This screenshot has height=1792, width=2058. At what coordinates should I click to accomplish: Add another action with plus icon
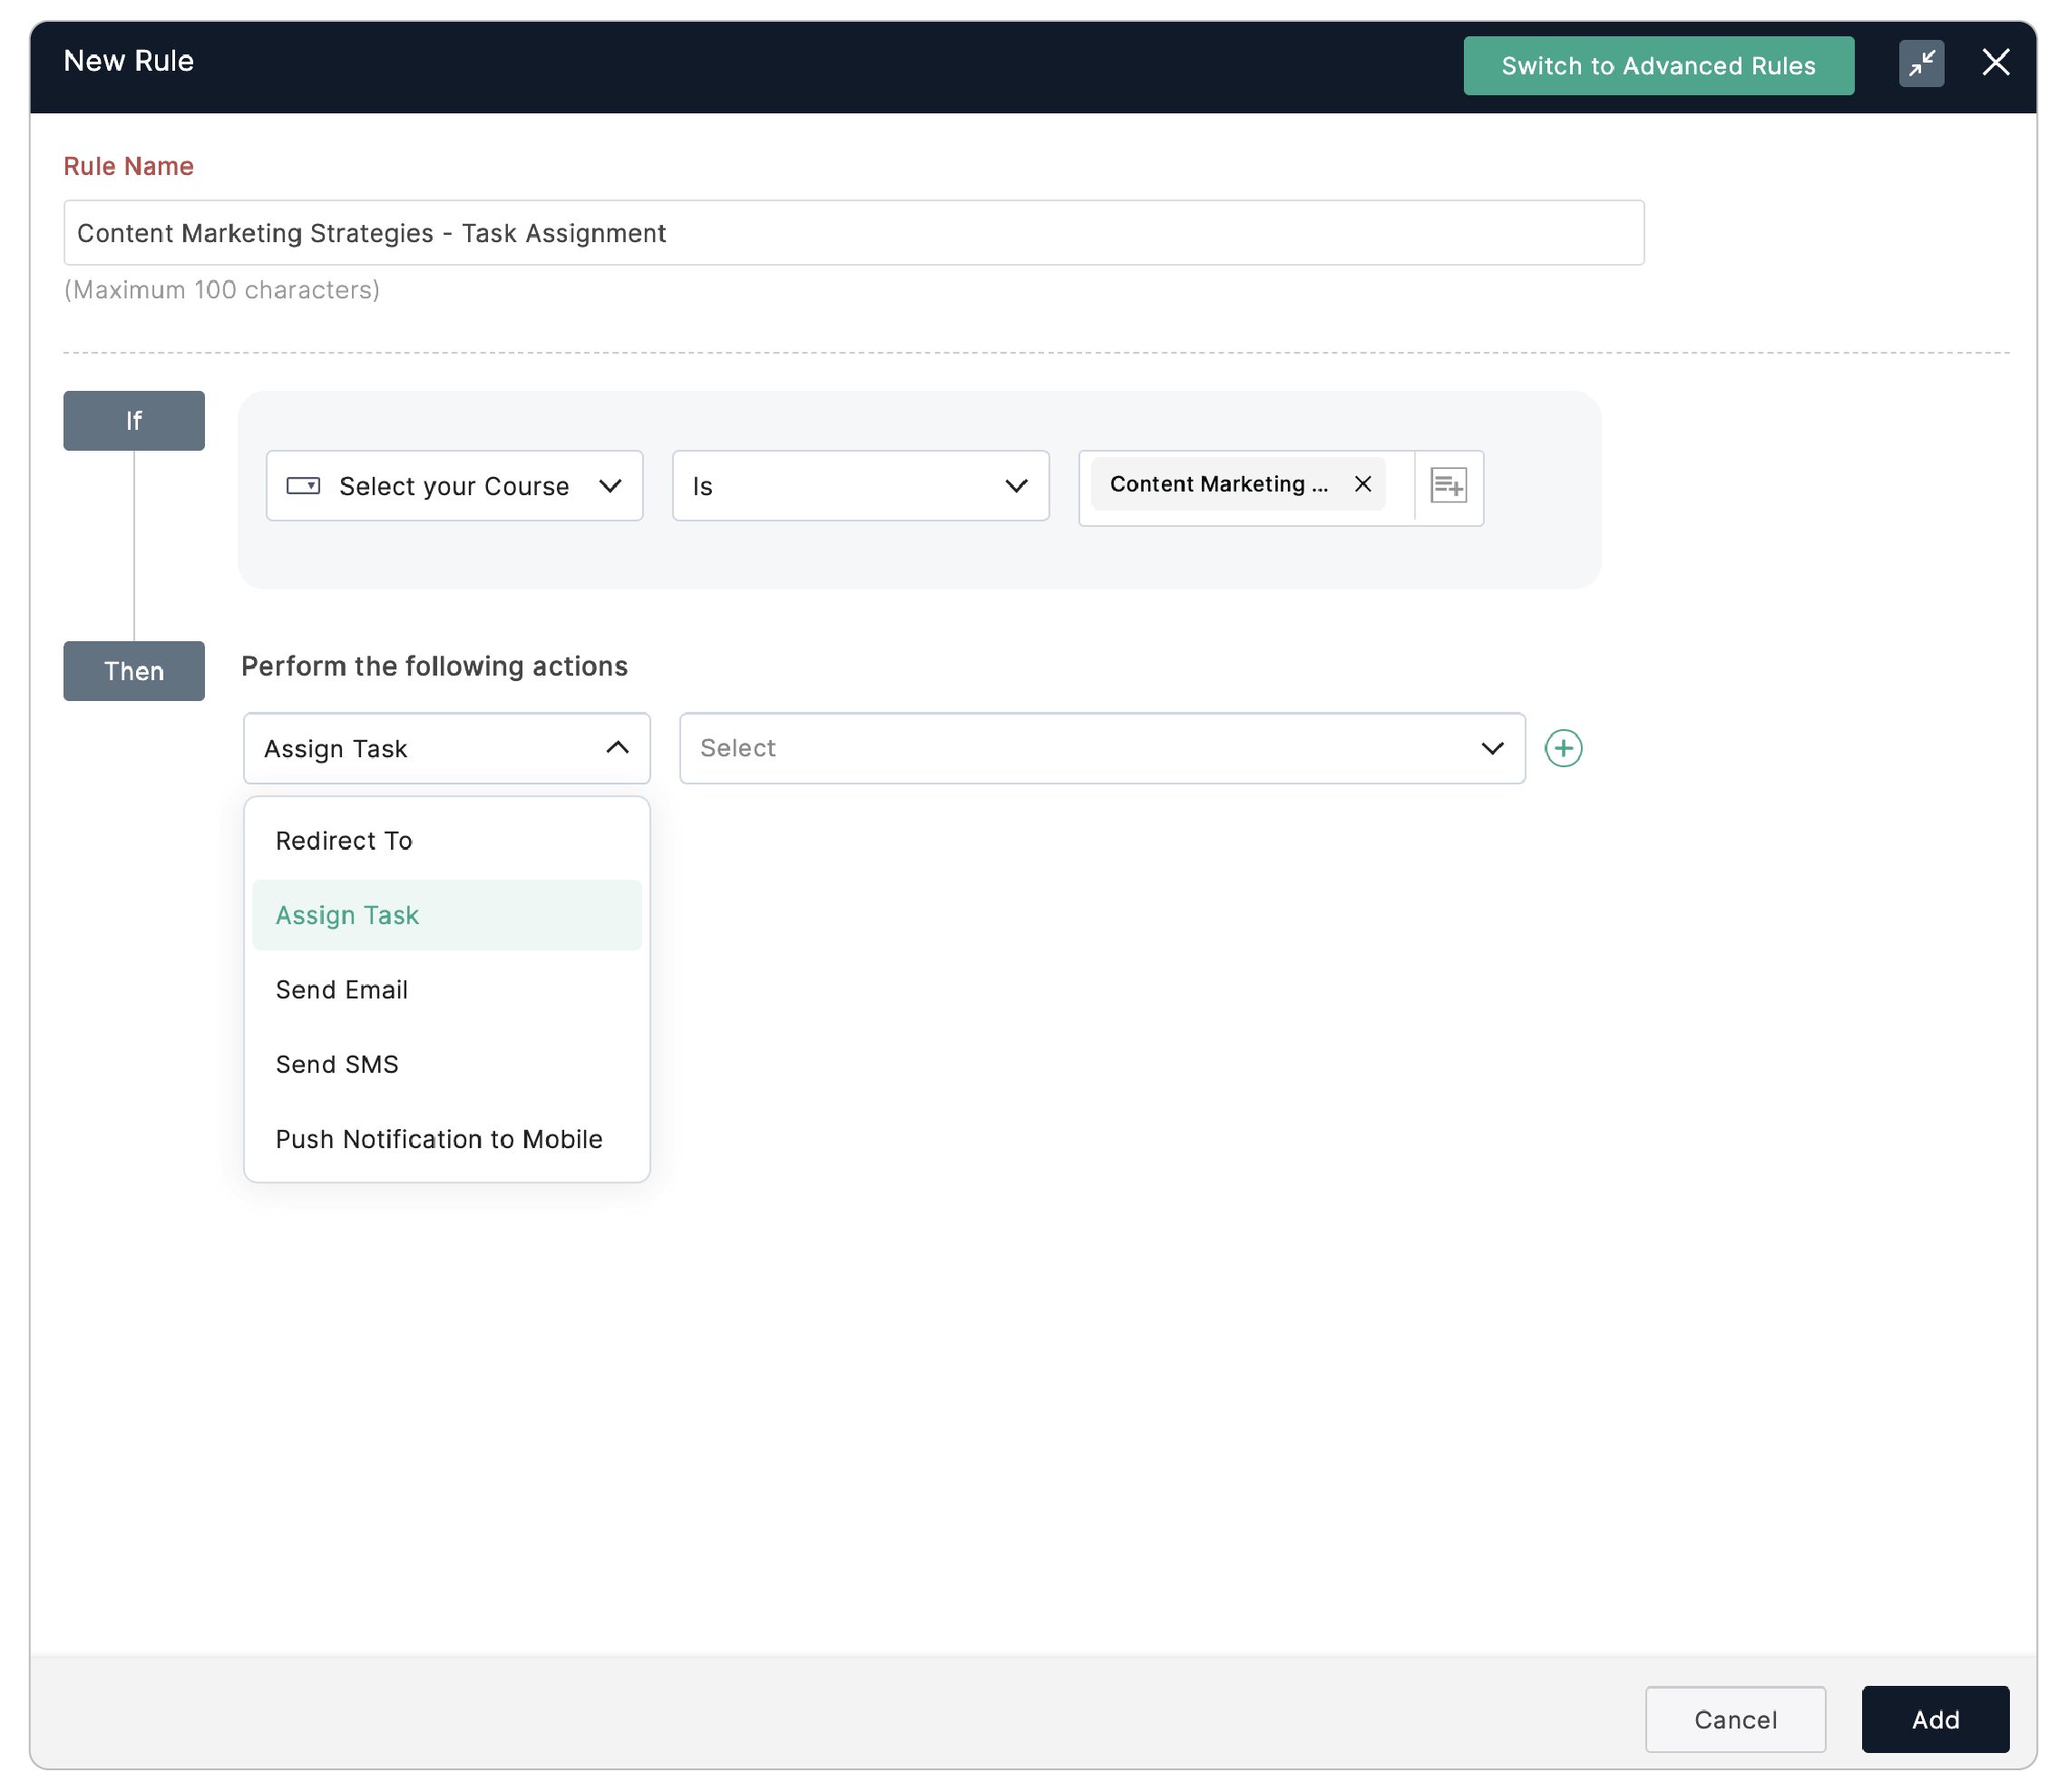(x=1562, y=748)
